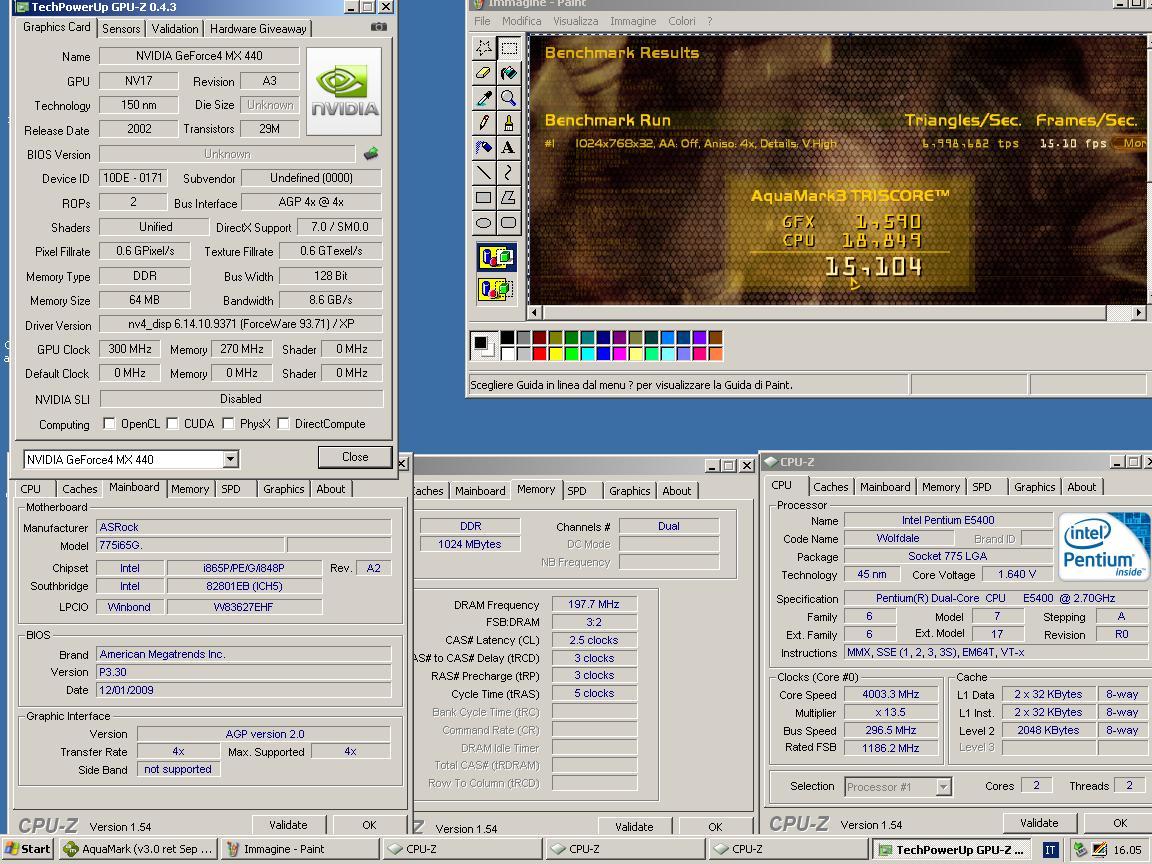
Task: Click the BIOS save chip icon in GPU-Z
Action: click(x=371, y=154)
